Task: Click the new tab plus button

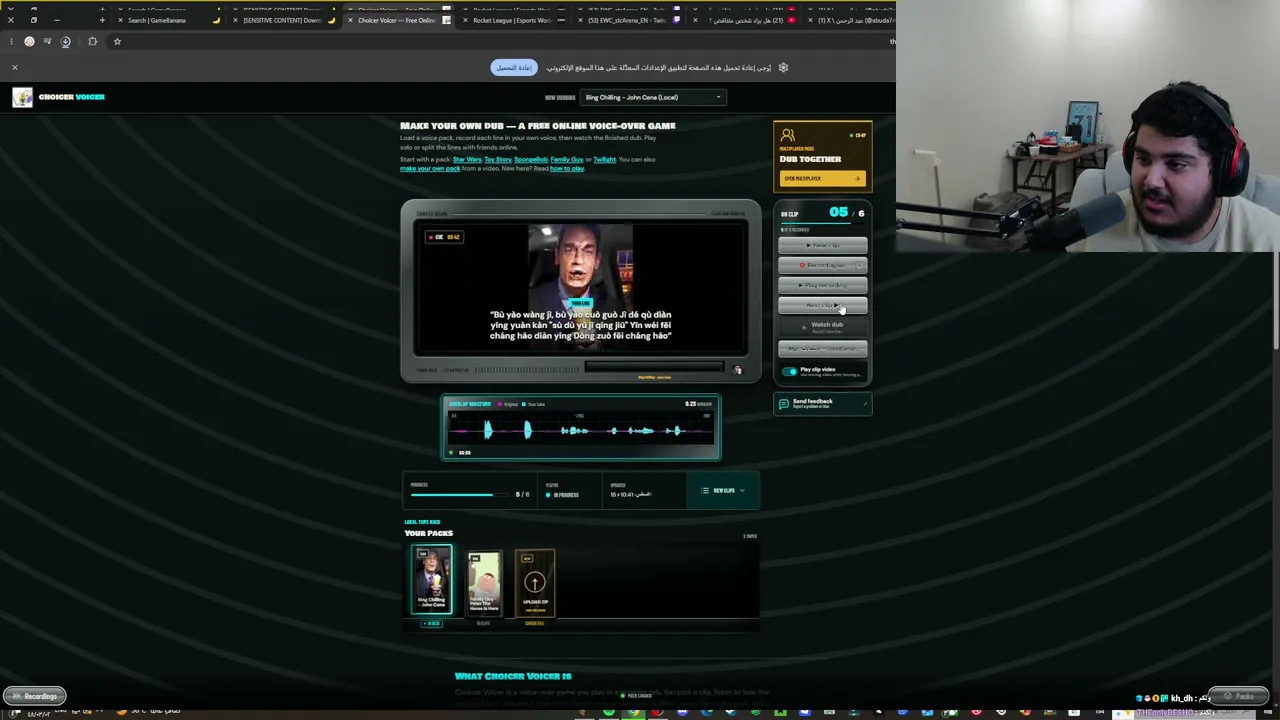Action: point(102,20)
